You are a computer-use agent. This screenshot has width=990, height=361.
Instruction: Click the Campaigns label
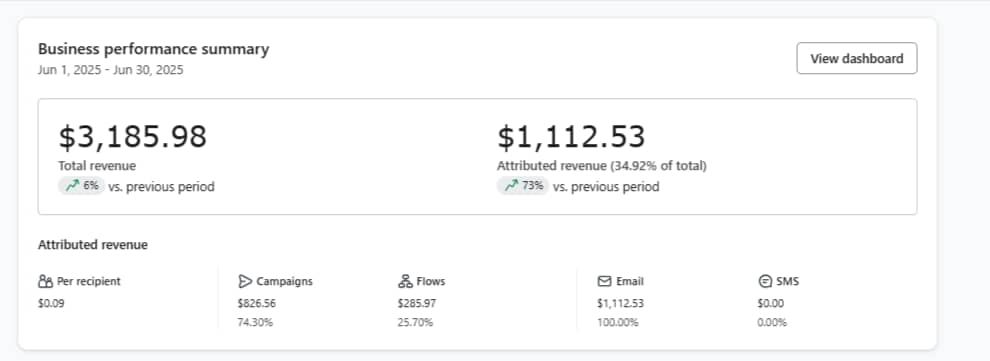(284, 281)
